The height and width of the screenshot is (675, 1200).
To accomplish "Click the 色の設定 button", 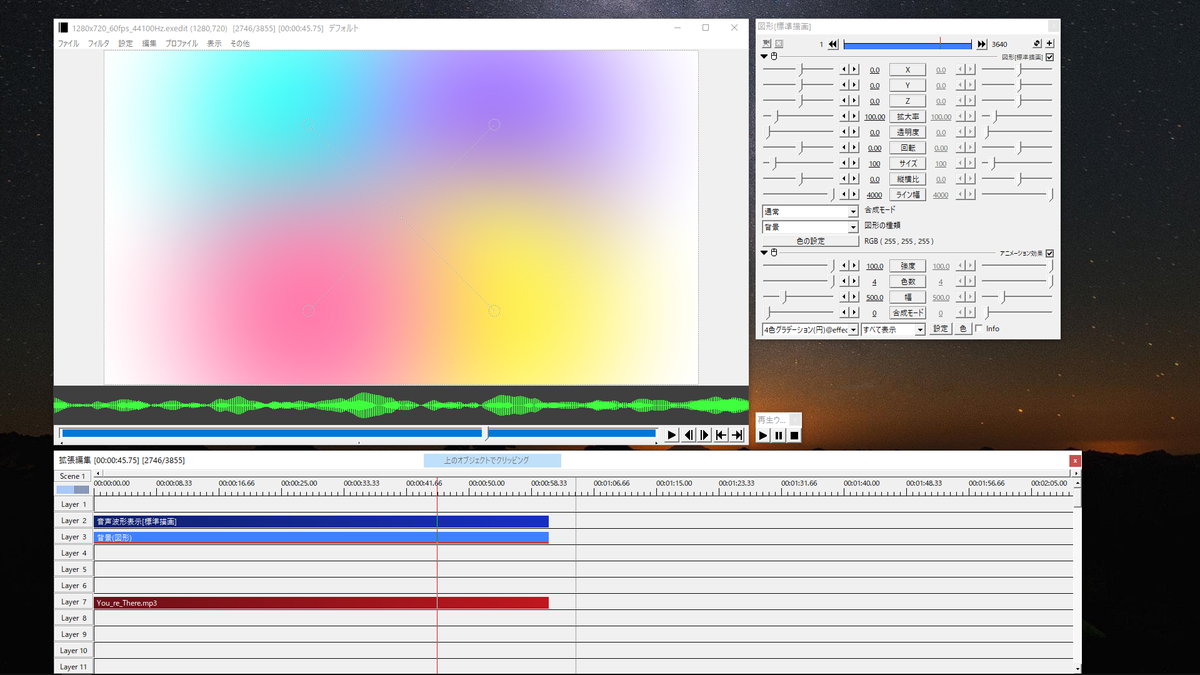I will pyautogui.click(x=809, y=241).
